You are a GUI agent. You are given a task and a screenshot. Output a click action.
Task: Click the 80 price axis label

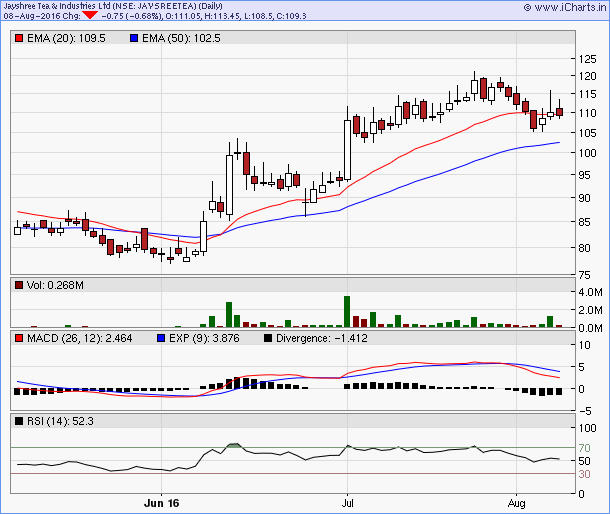click(584, 248)
